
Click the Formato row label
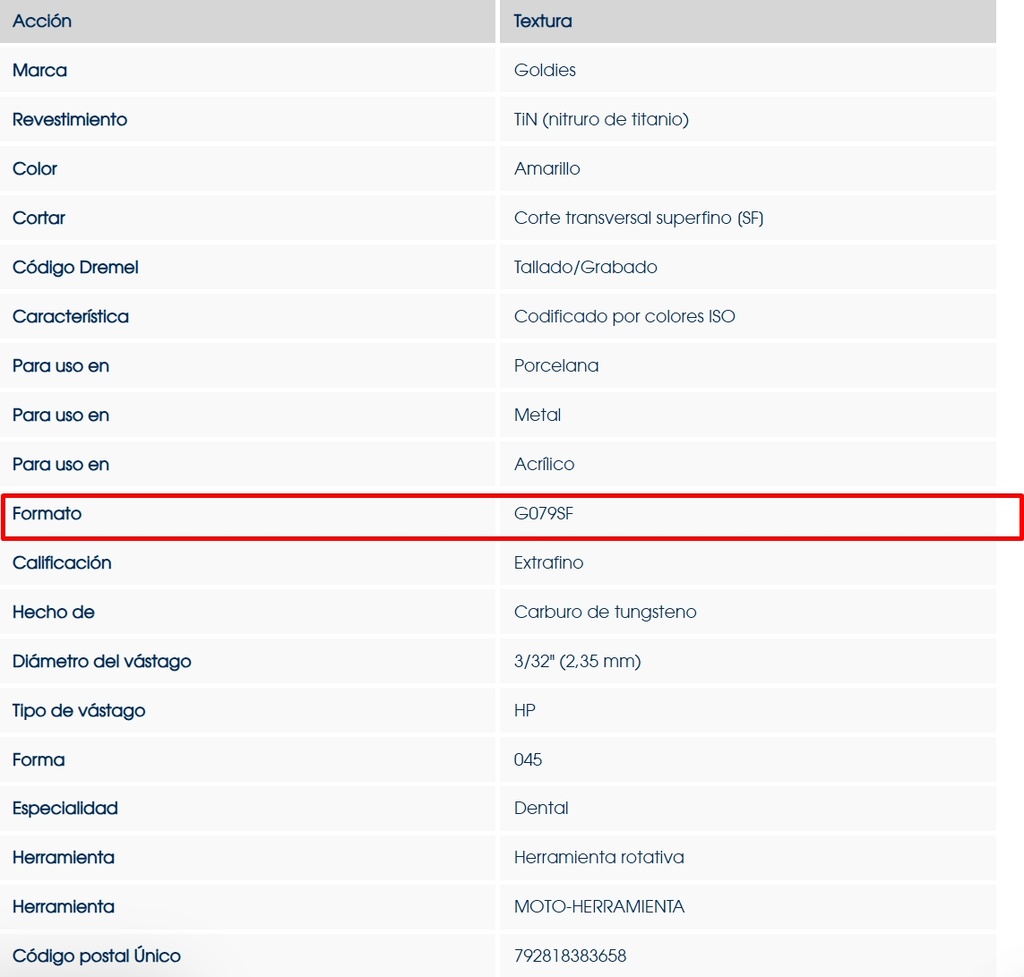coord(47,514)
